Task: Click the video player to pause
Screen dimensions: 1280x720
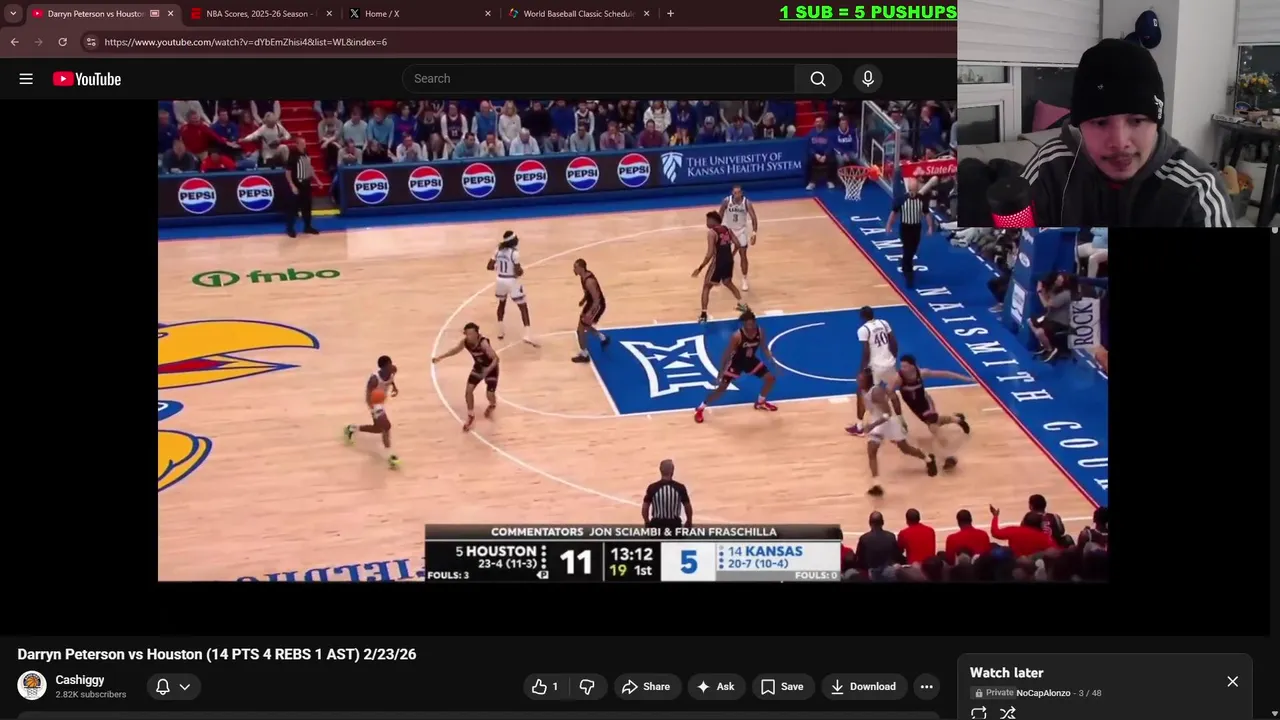Action: click(x=632, y=340)
